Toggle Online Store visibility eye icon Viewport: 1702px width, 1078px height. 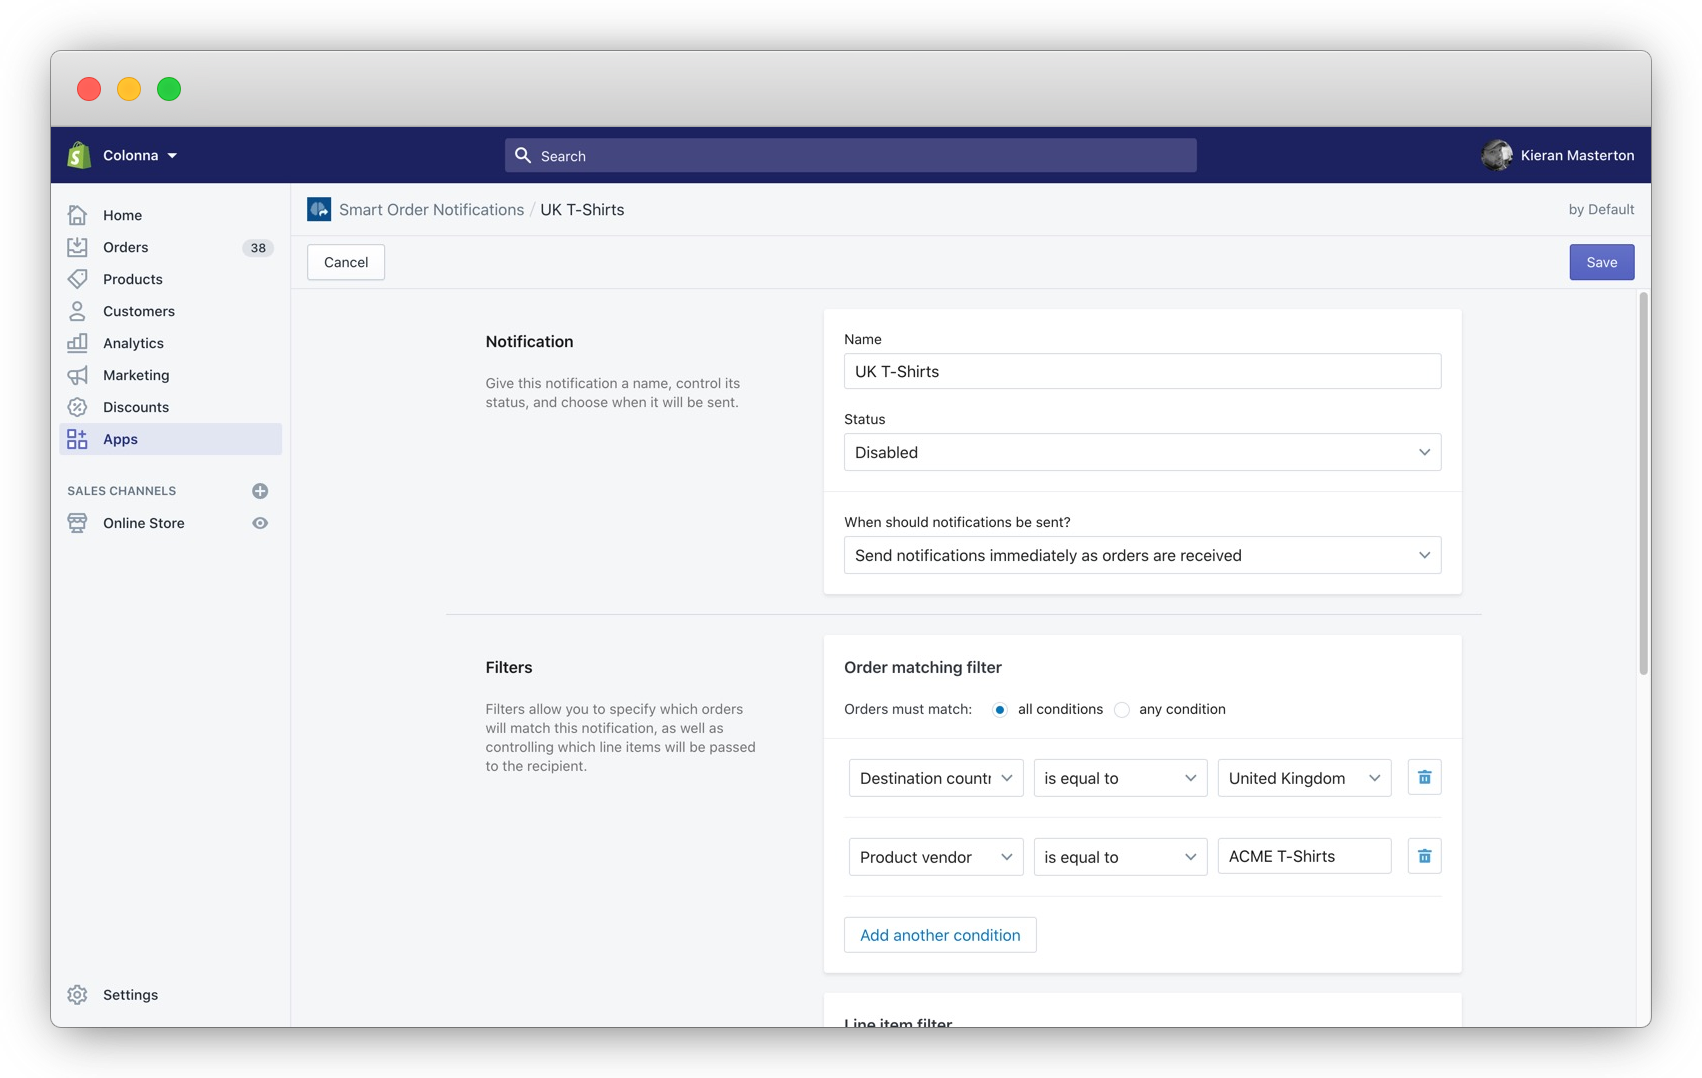click(x=260, y=523)
